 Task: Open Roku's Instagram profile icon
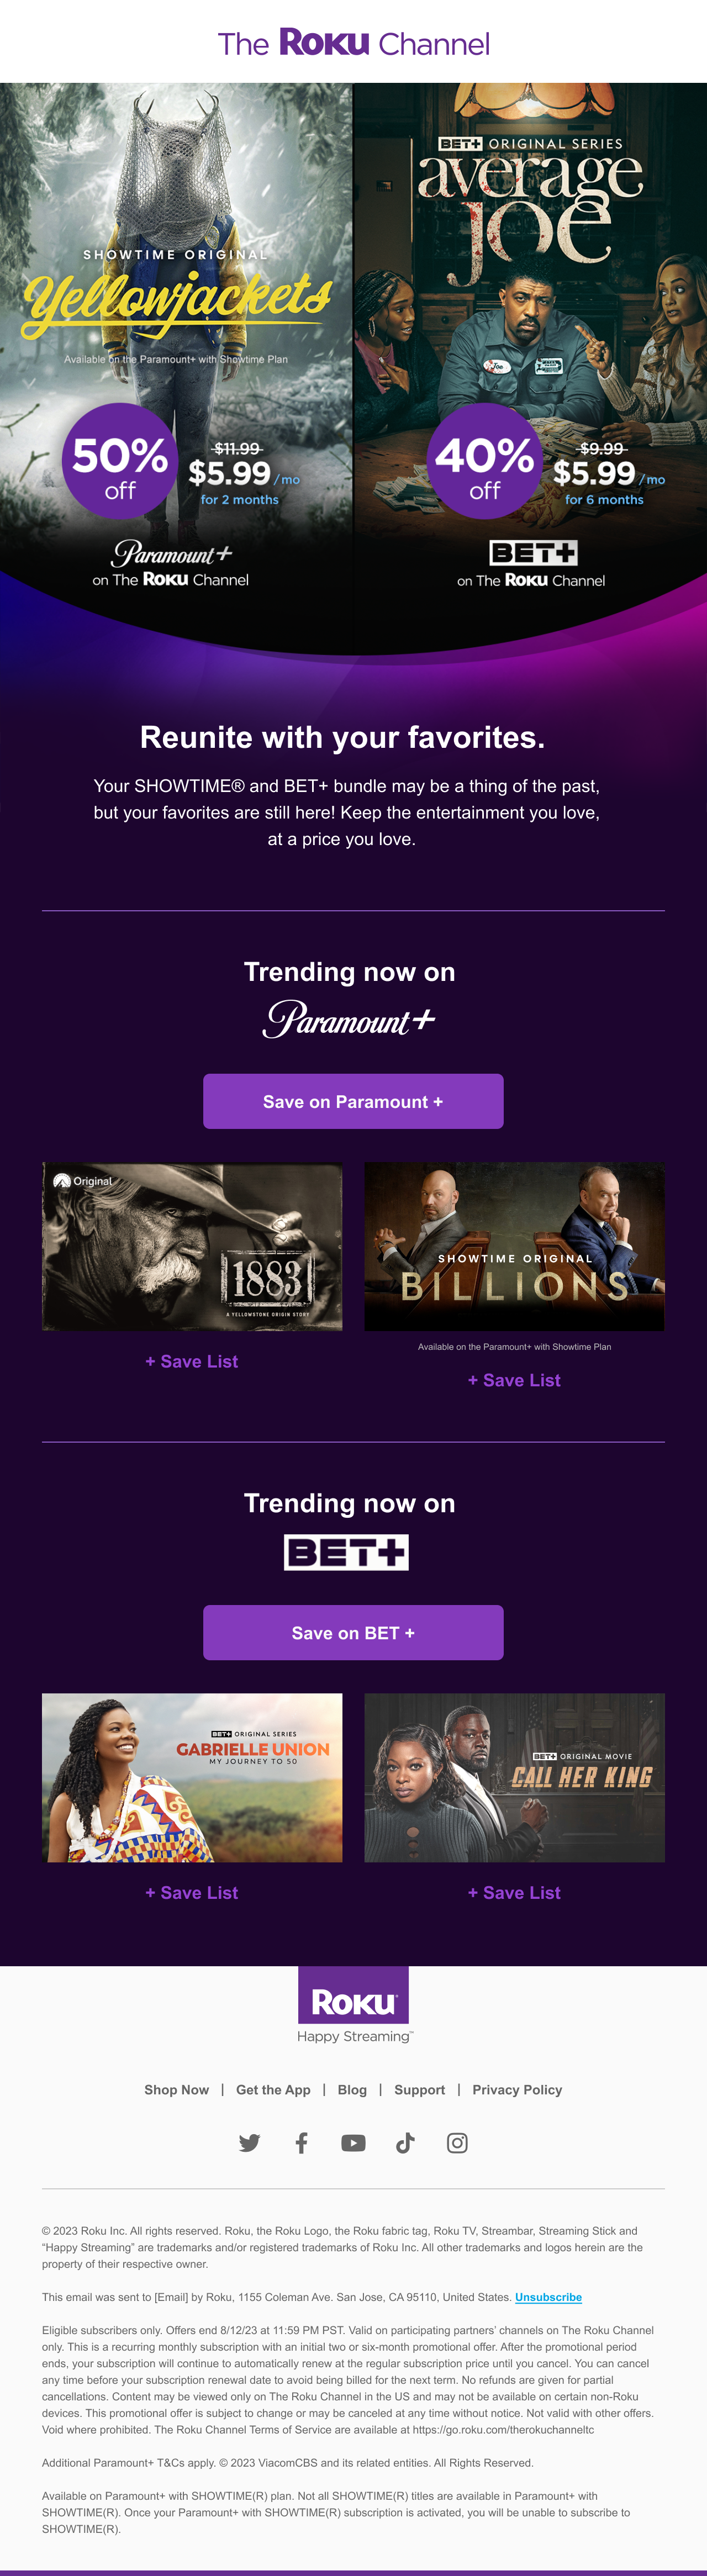tap(457, 2142)
